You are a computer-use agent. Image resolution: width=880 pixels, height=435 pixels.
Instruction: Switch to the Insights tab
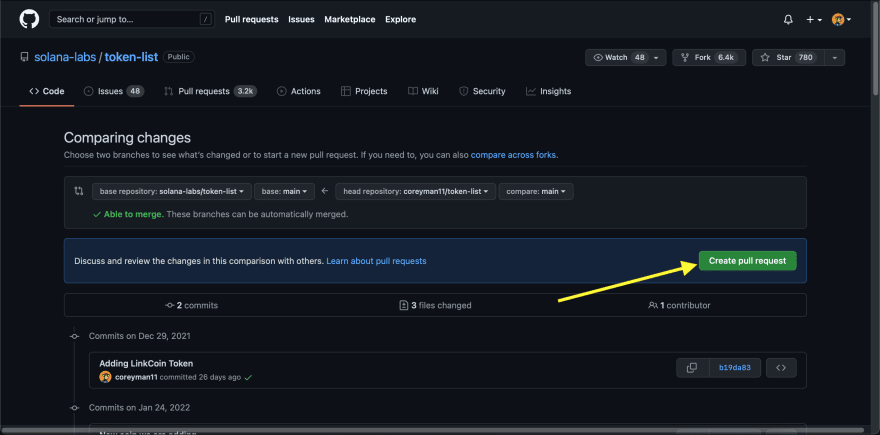coord(548,91)
